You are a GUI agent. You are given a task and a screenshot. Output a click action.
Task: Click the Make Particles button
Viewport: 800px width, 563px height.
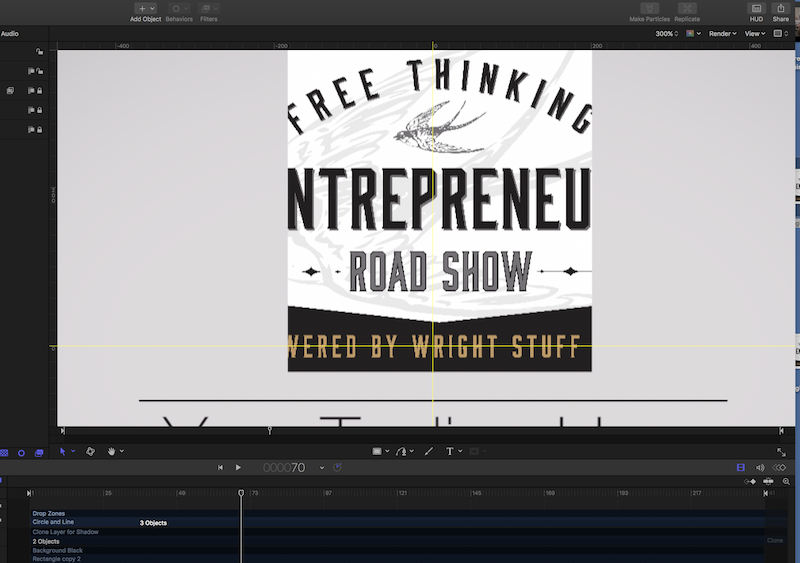(649, 9)
